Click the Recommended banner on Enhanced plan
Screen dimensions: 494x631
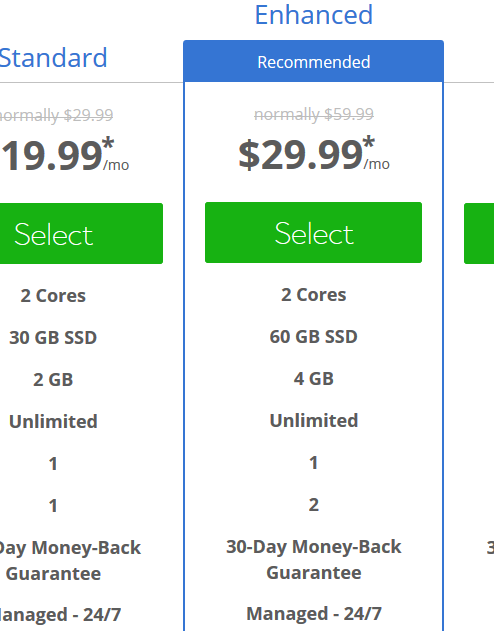tap(313, 62)
